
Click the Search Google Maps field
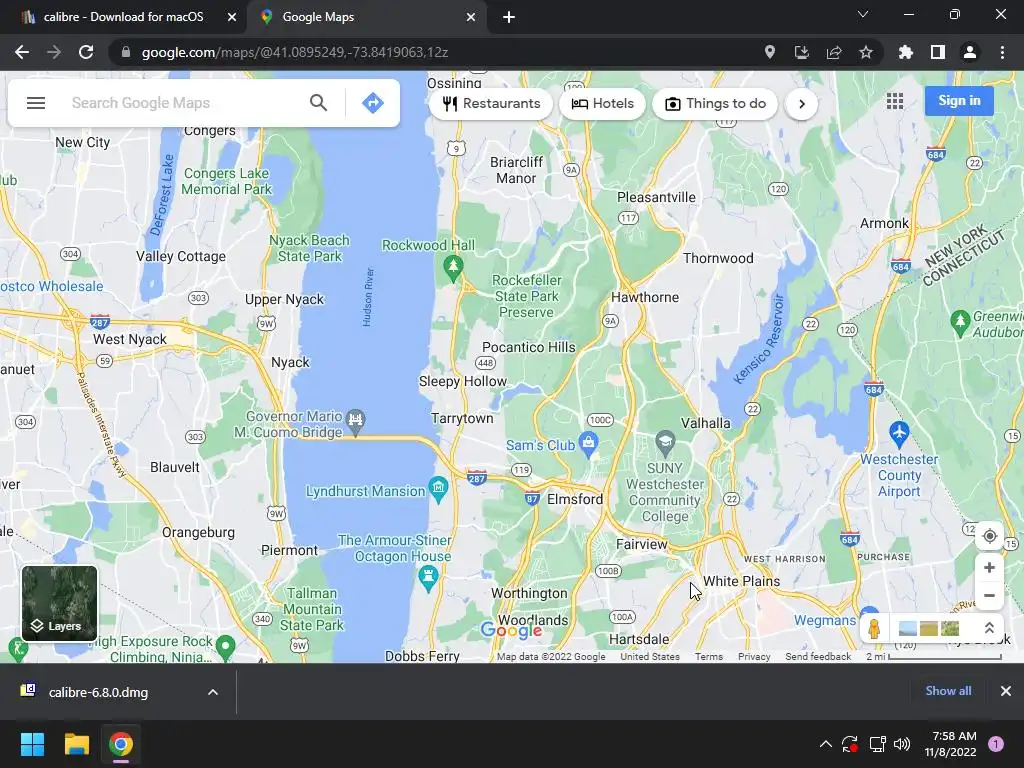point(183,103)
